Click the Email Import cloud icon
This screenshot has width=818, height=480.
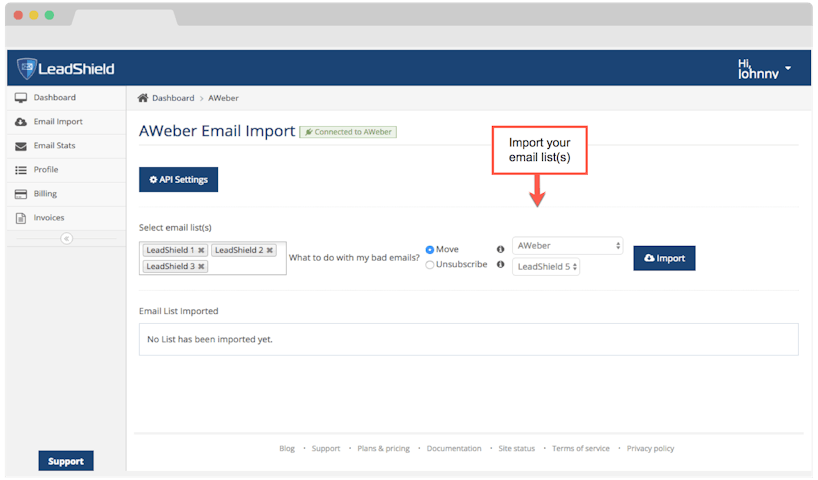[20, 122]
